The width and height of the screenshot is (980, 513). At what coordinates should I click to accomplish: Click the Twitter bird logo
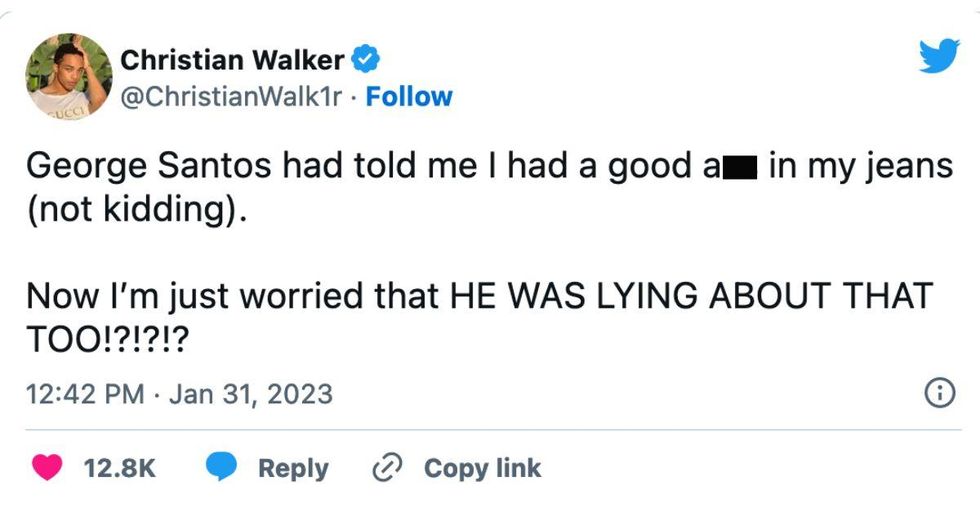pos(938,55)
